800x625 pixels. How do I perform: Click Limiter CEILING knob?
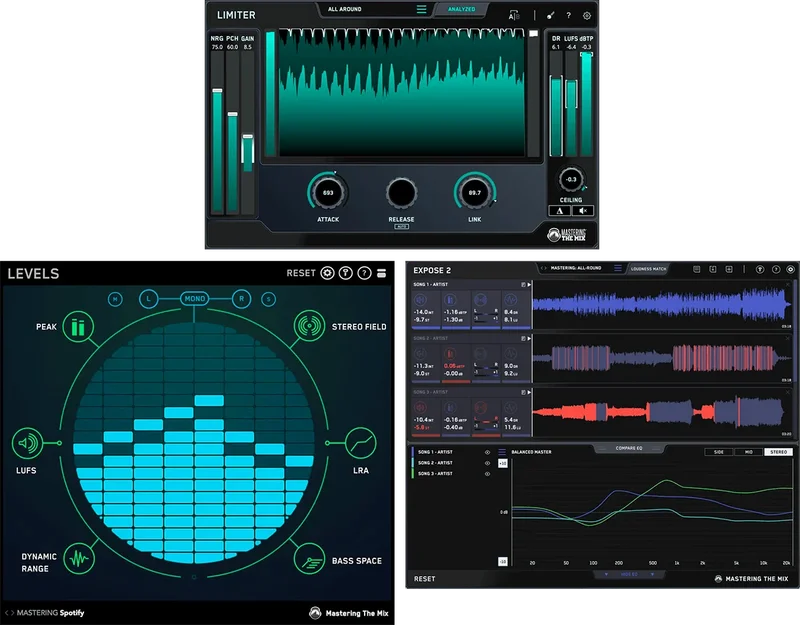tap(571, 179)
